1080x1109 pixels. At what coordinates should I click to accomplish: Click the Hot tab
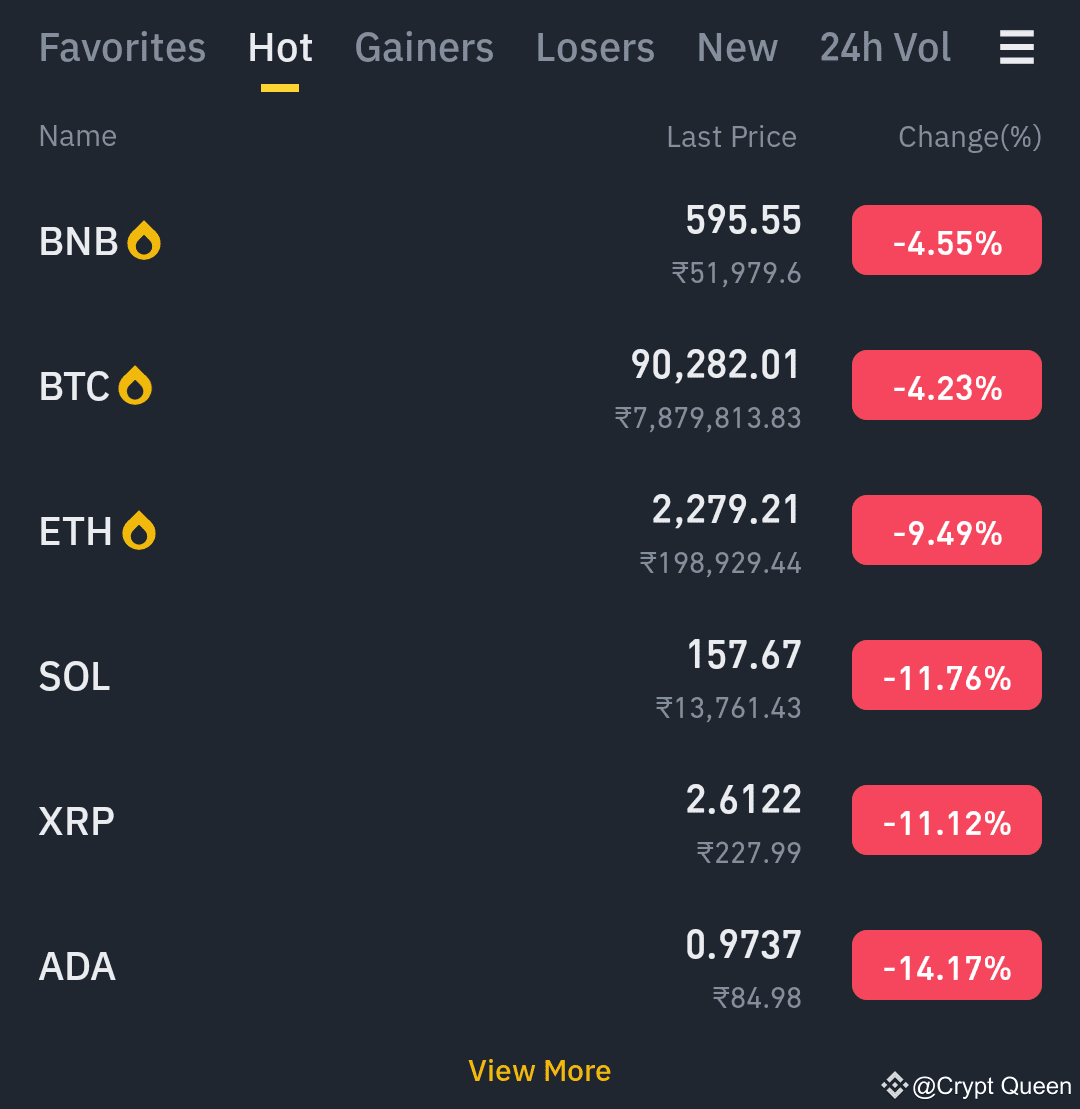tap(280, 48)
